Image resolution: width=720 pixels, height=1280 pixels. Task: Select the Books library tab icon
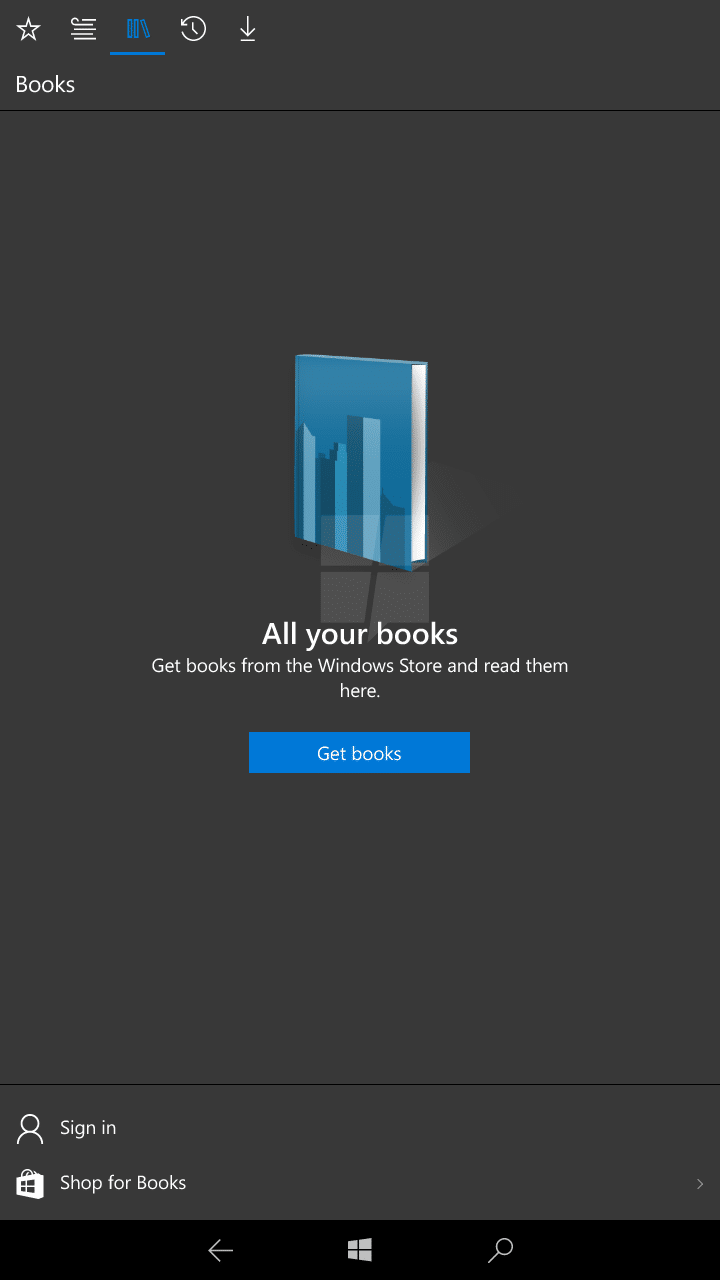(138, 29)
